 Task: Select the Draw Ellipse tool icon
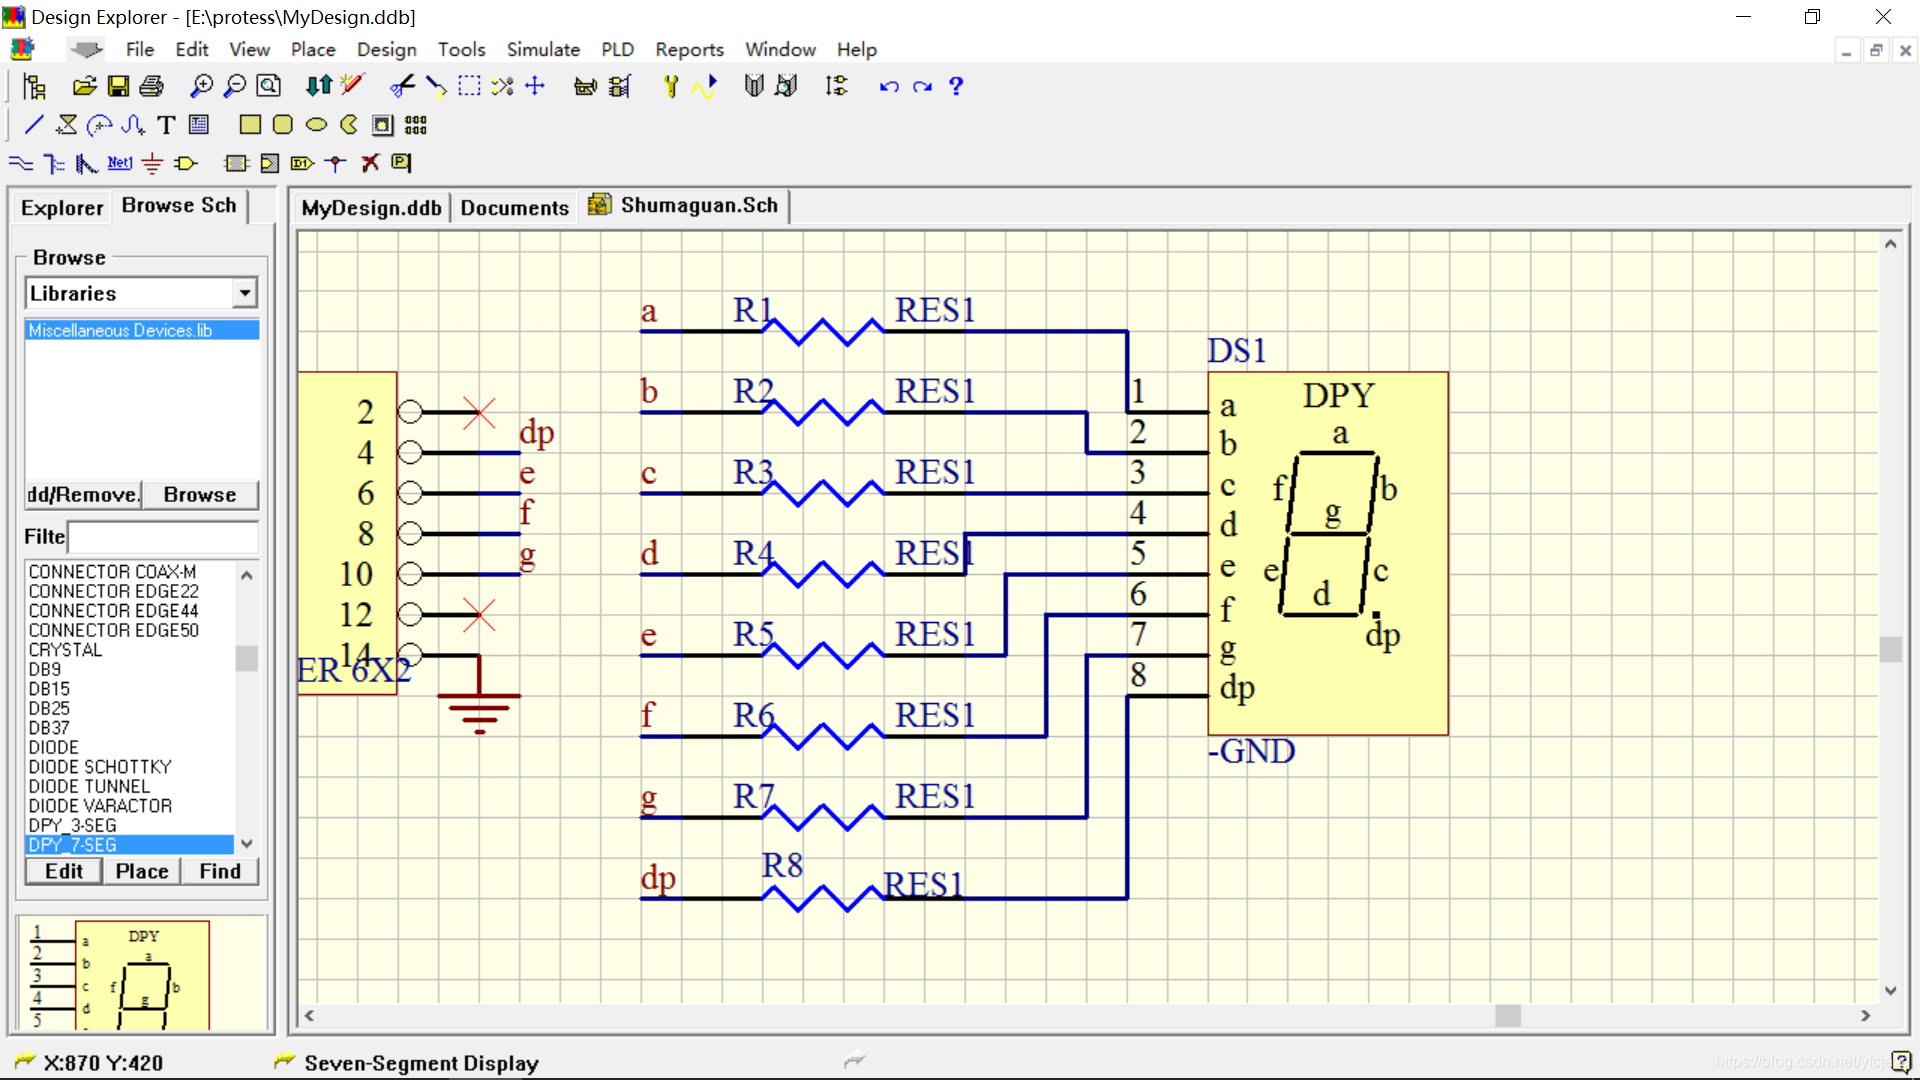coord(316,125)
